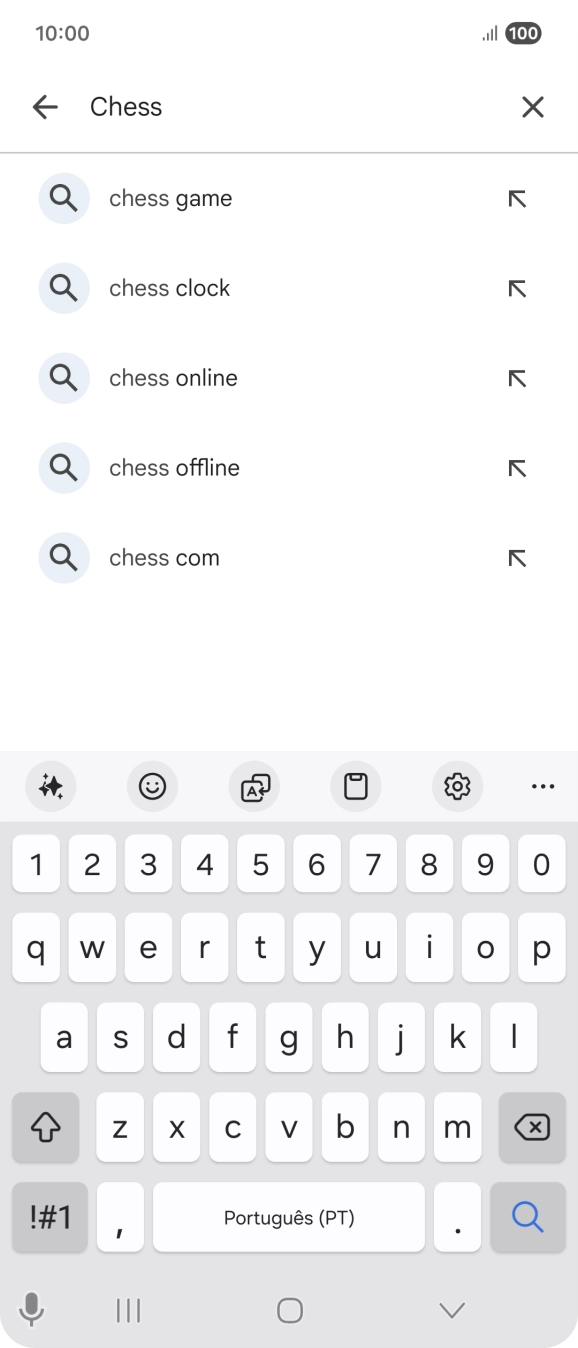This screenshot has width=578, height=1348.
Task: Tap the blue search key on keyboard
Action: pyautogui.click(x=527, y=1217)
